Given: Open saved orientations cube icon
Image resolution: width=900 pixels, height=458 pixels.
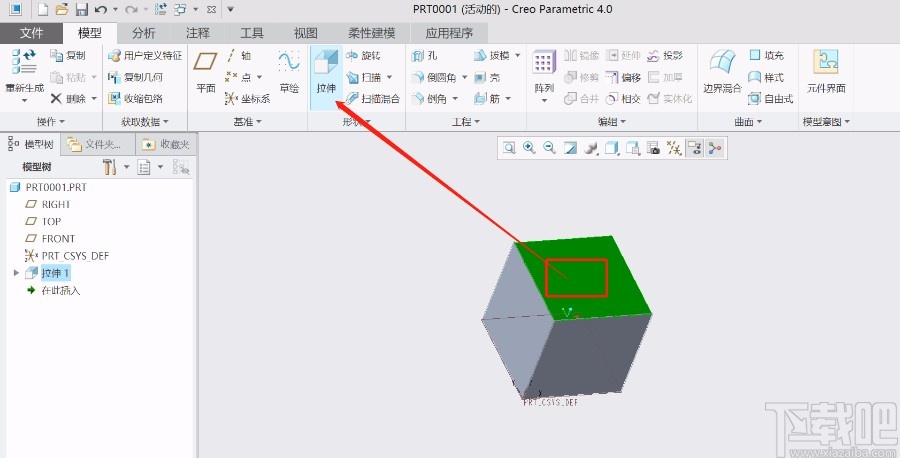Looking at the screenshot, I should [611, 149].
